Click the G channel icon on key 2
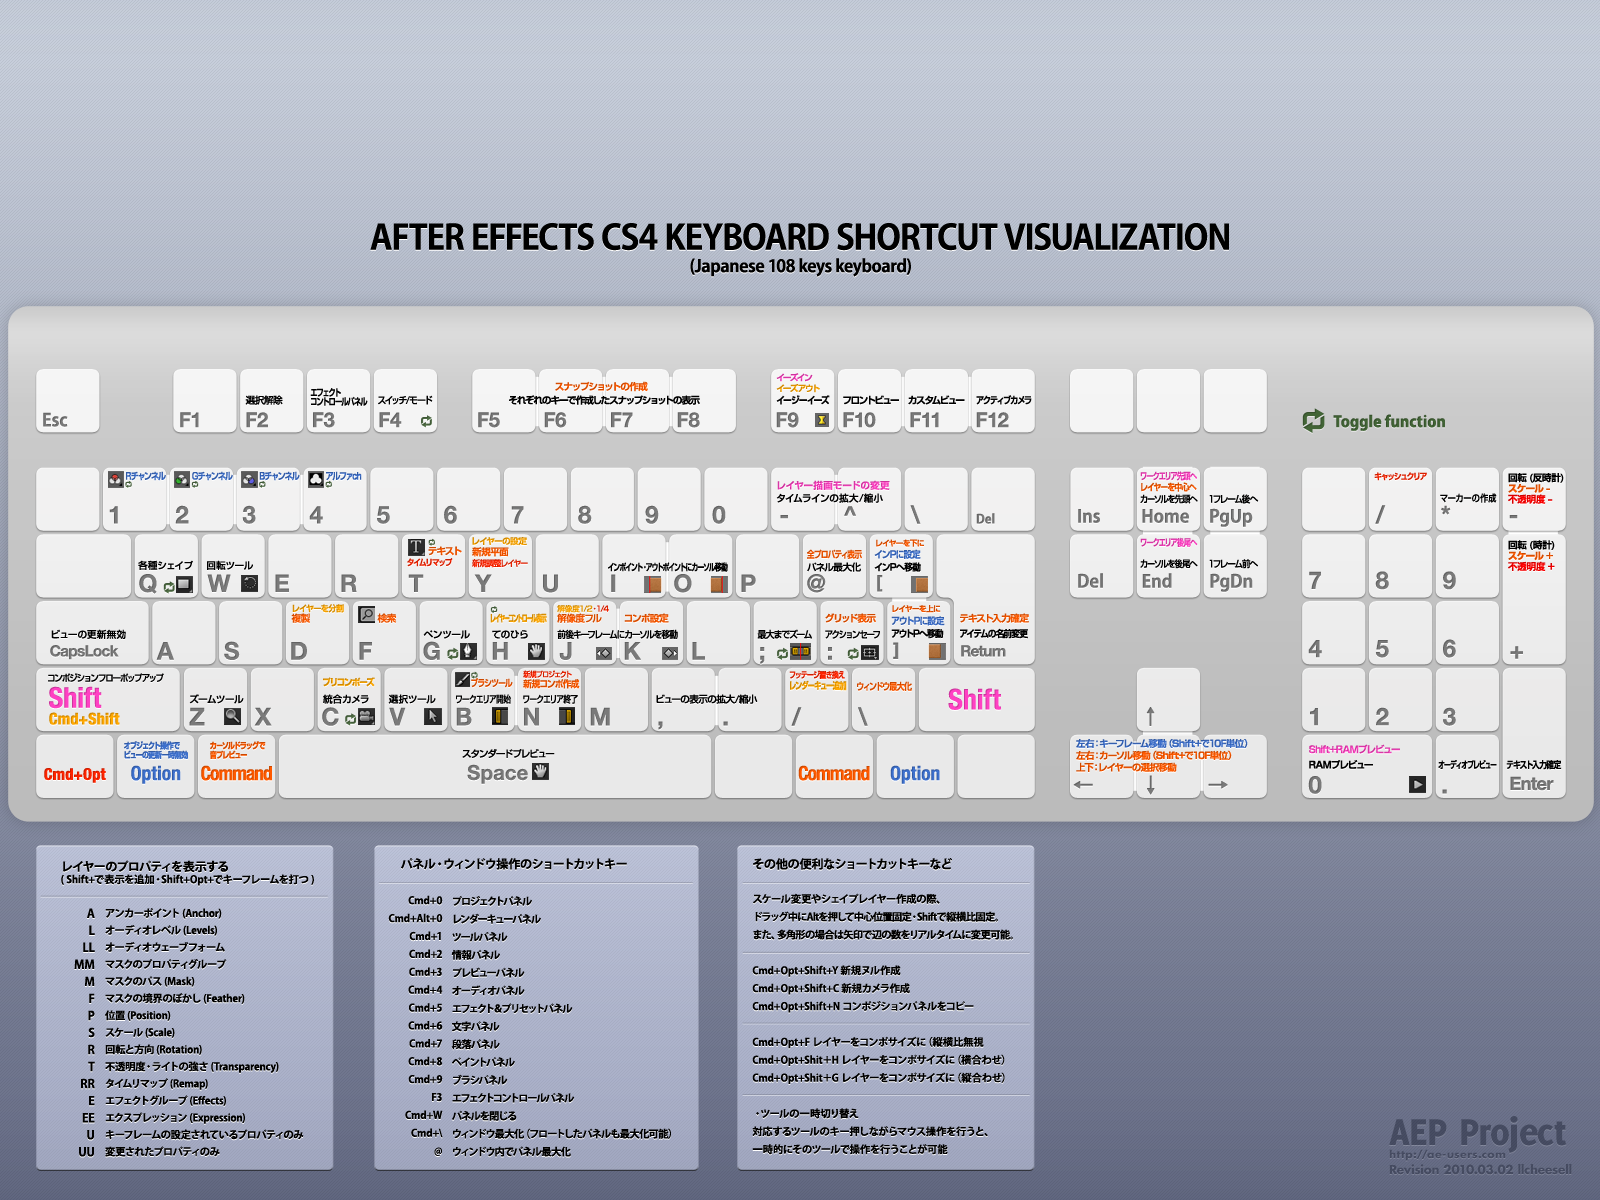This screenshot has height=1200, width=1600. (x=182, y=479)
